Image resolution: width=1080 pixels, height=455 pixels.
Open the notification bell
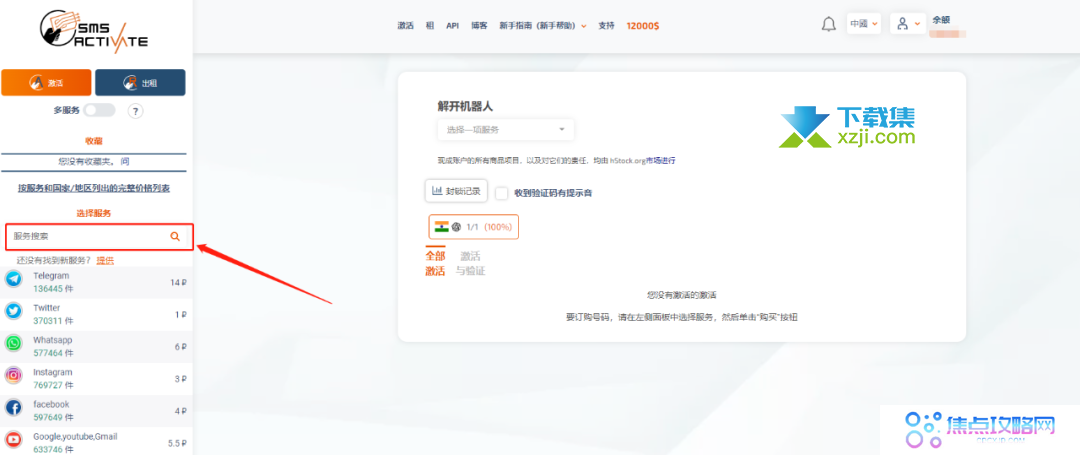pyautogui.click(x=829, y=25)
